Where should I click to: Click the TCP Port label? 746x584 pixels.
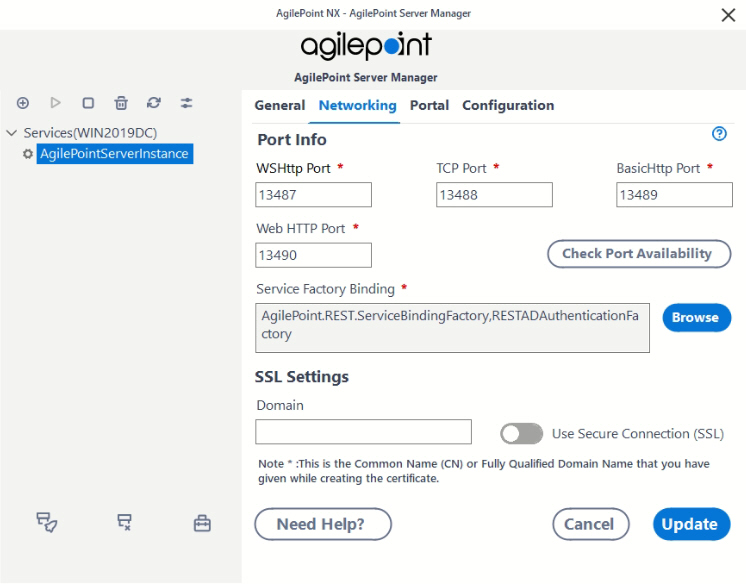pyautogui.click(x=461, y=168)
